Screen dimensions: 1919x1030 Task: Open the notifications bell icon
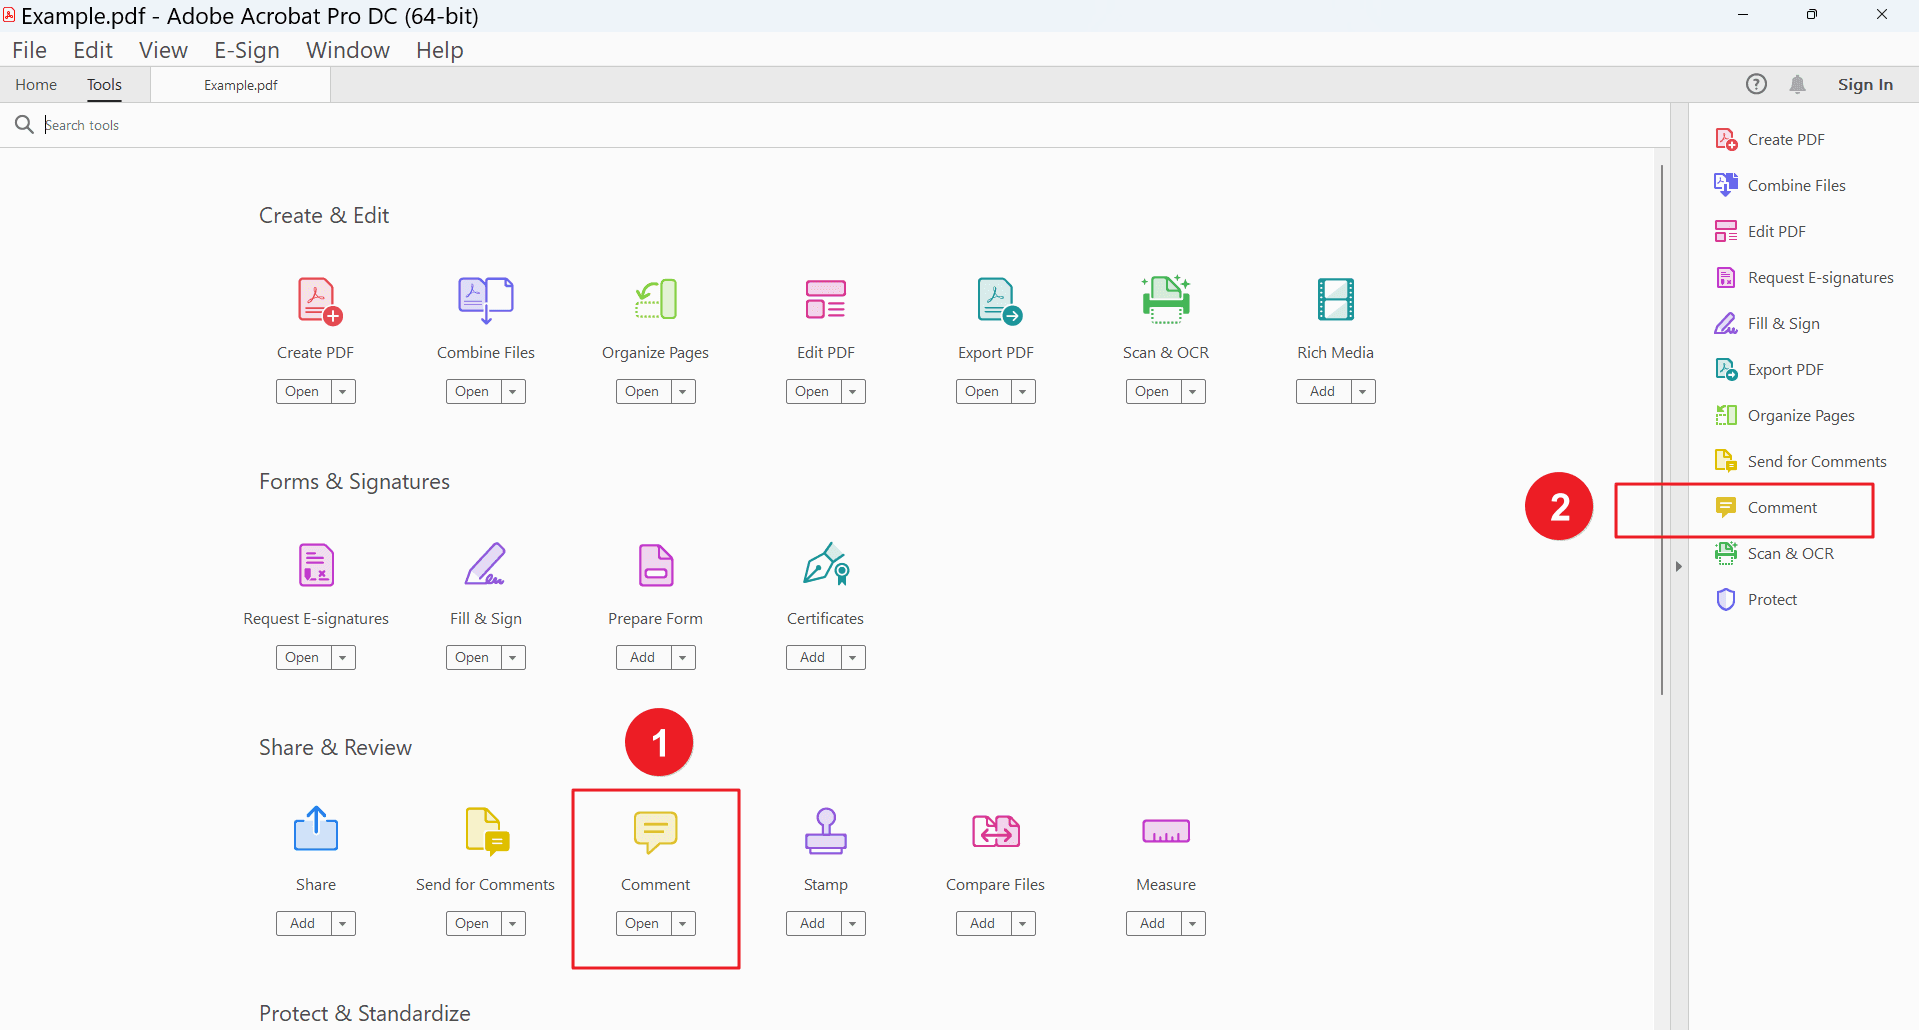coord(1798,84)
